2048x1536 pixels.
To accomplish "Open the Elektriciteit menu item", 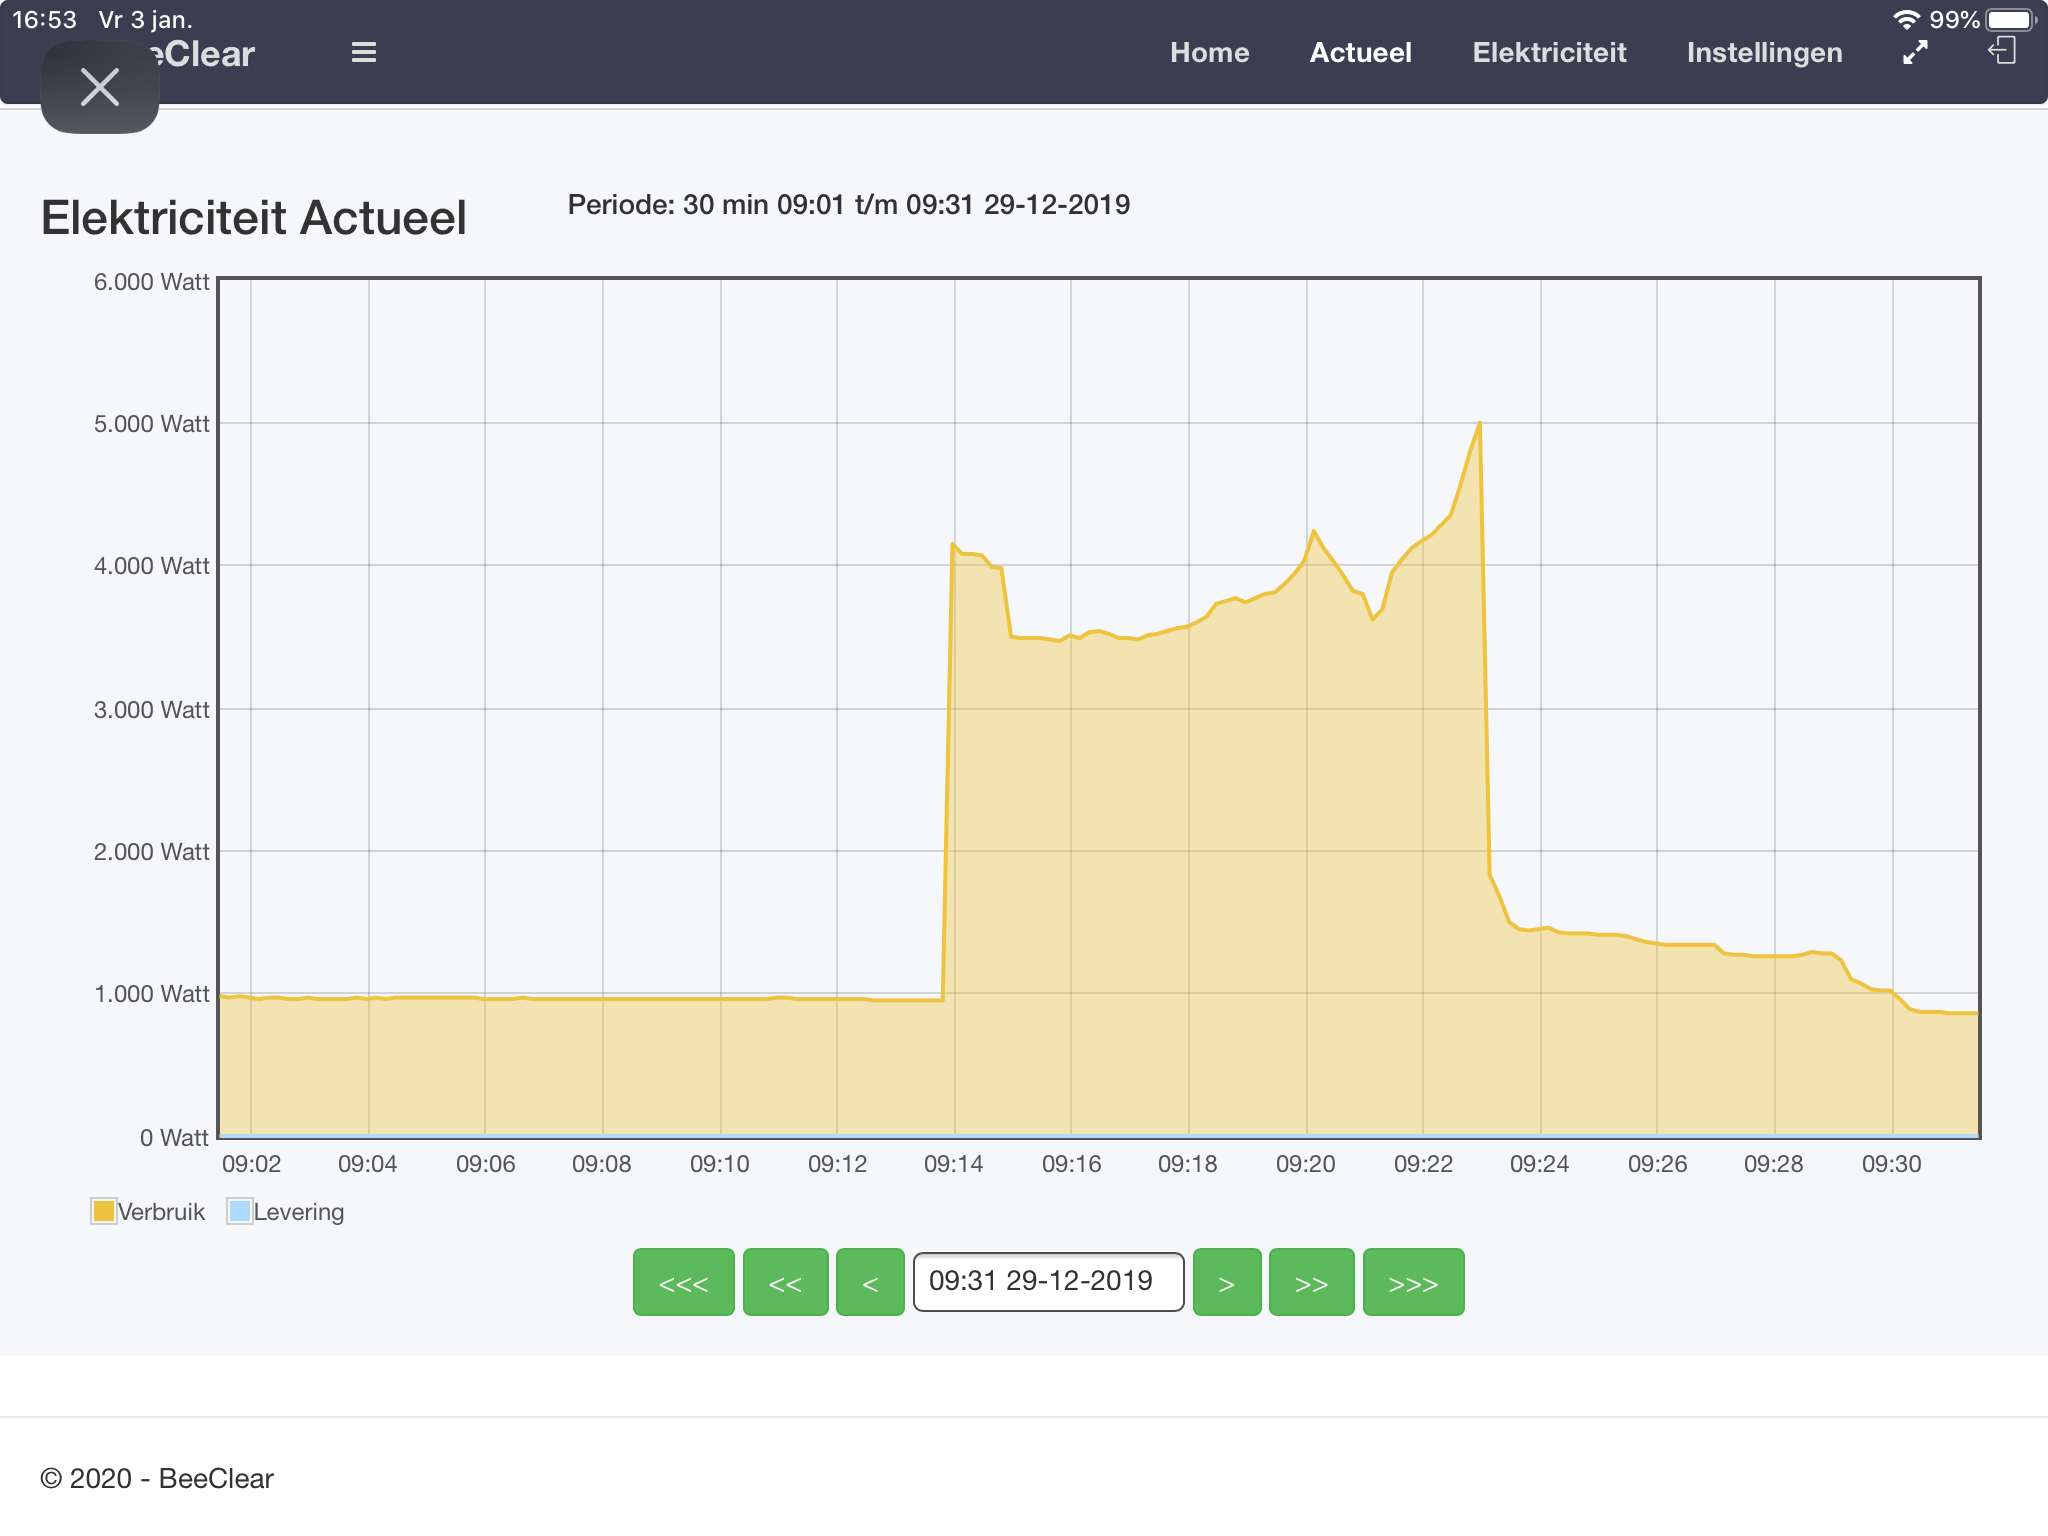I will [1549, 53].
